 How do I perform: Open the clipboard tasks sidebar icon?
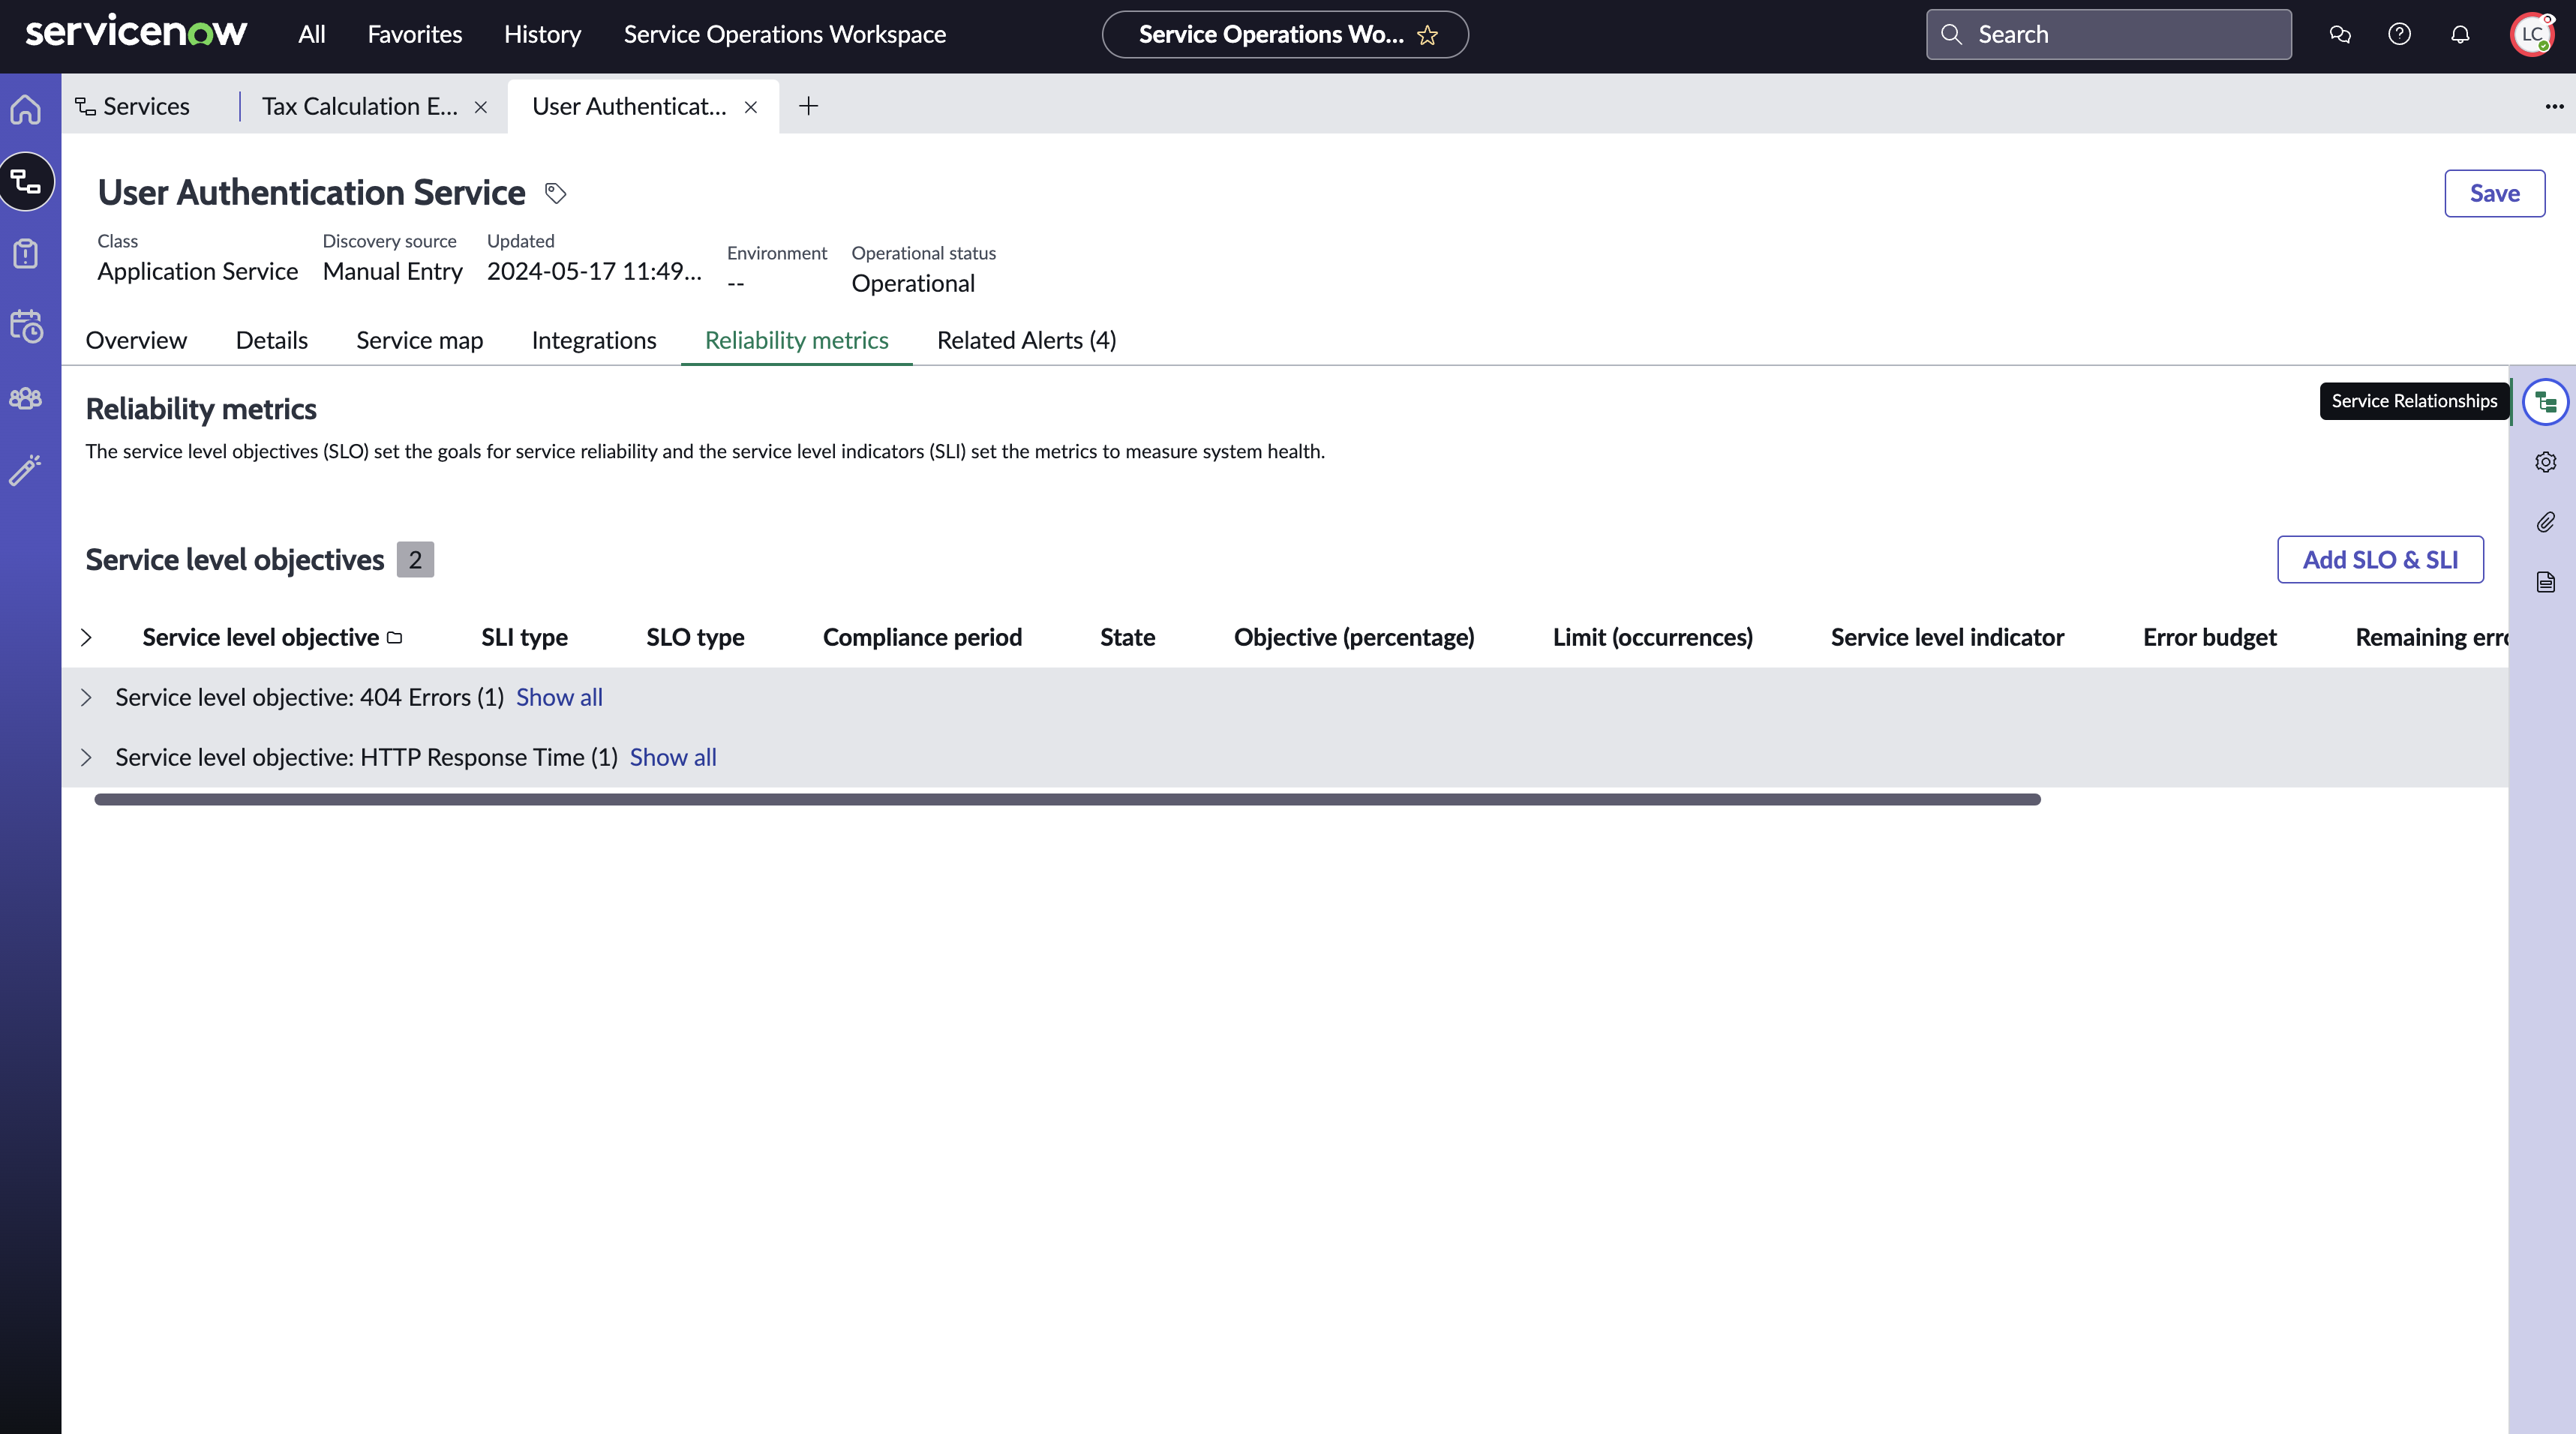coord(27,253)
